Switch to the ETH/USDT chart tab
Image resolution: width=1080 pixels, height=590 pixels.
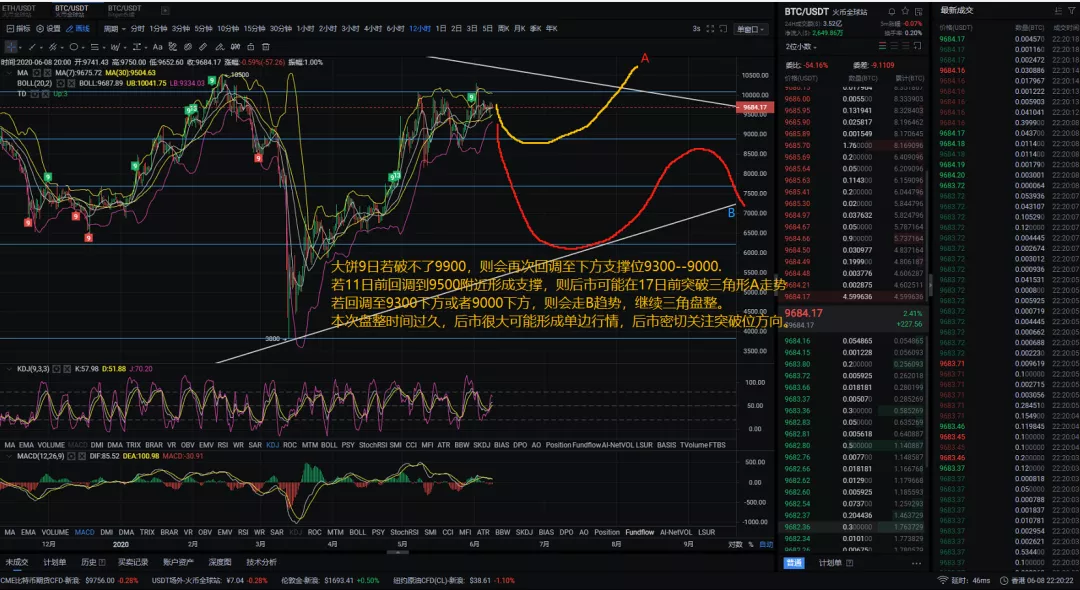point(17,10)
